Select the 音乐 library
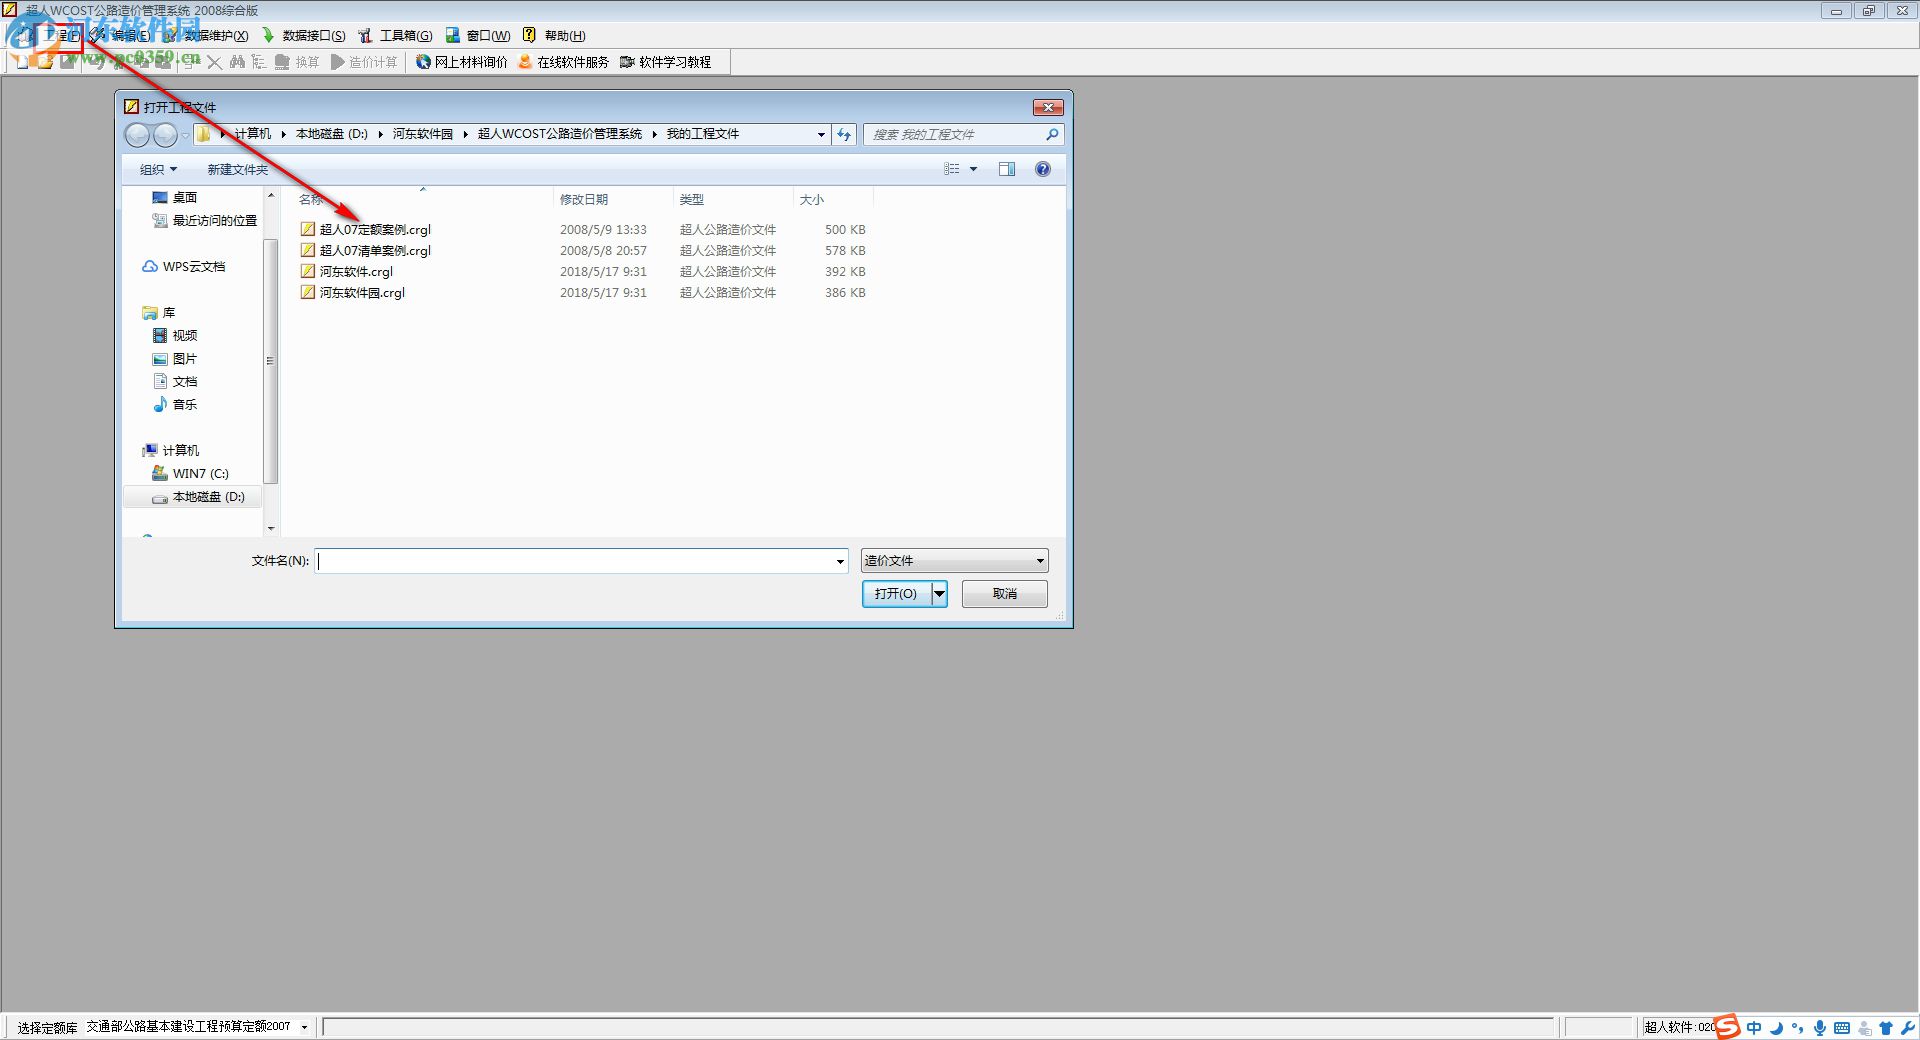The width and height of the screenshot is (1920, 1040). [175, 405]
